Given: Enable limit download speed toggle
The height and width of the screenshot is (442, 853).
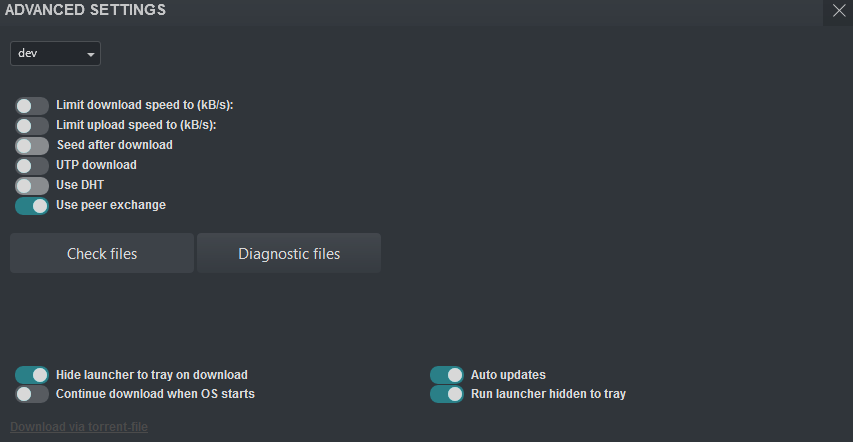Looking at the screenshot, I should (32, 105).
